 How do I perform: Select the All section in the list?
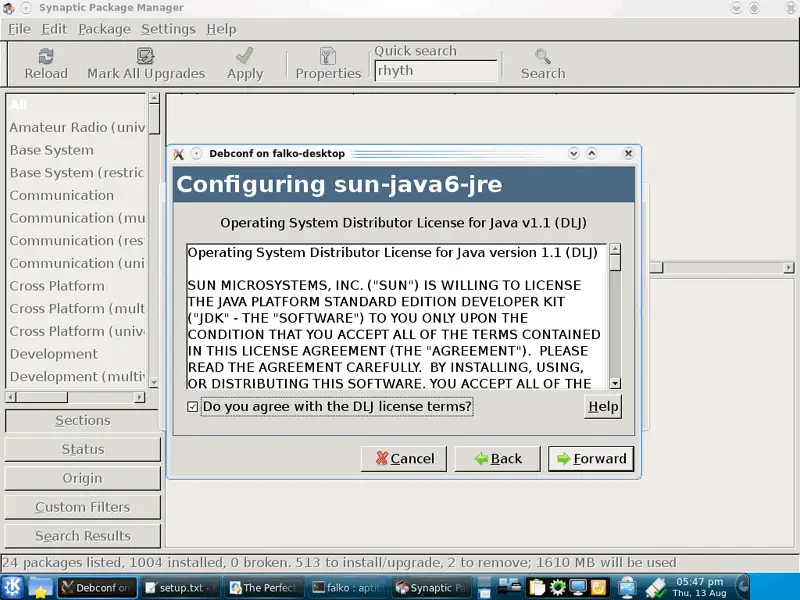[77, 105]
